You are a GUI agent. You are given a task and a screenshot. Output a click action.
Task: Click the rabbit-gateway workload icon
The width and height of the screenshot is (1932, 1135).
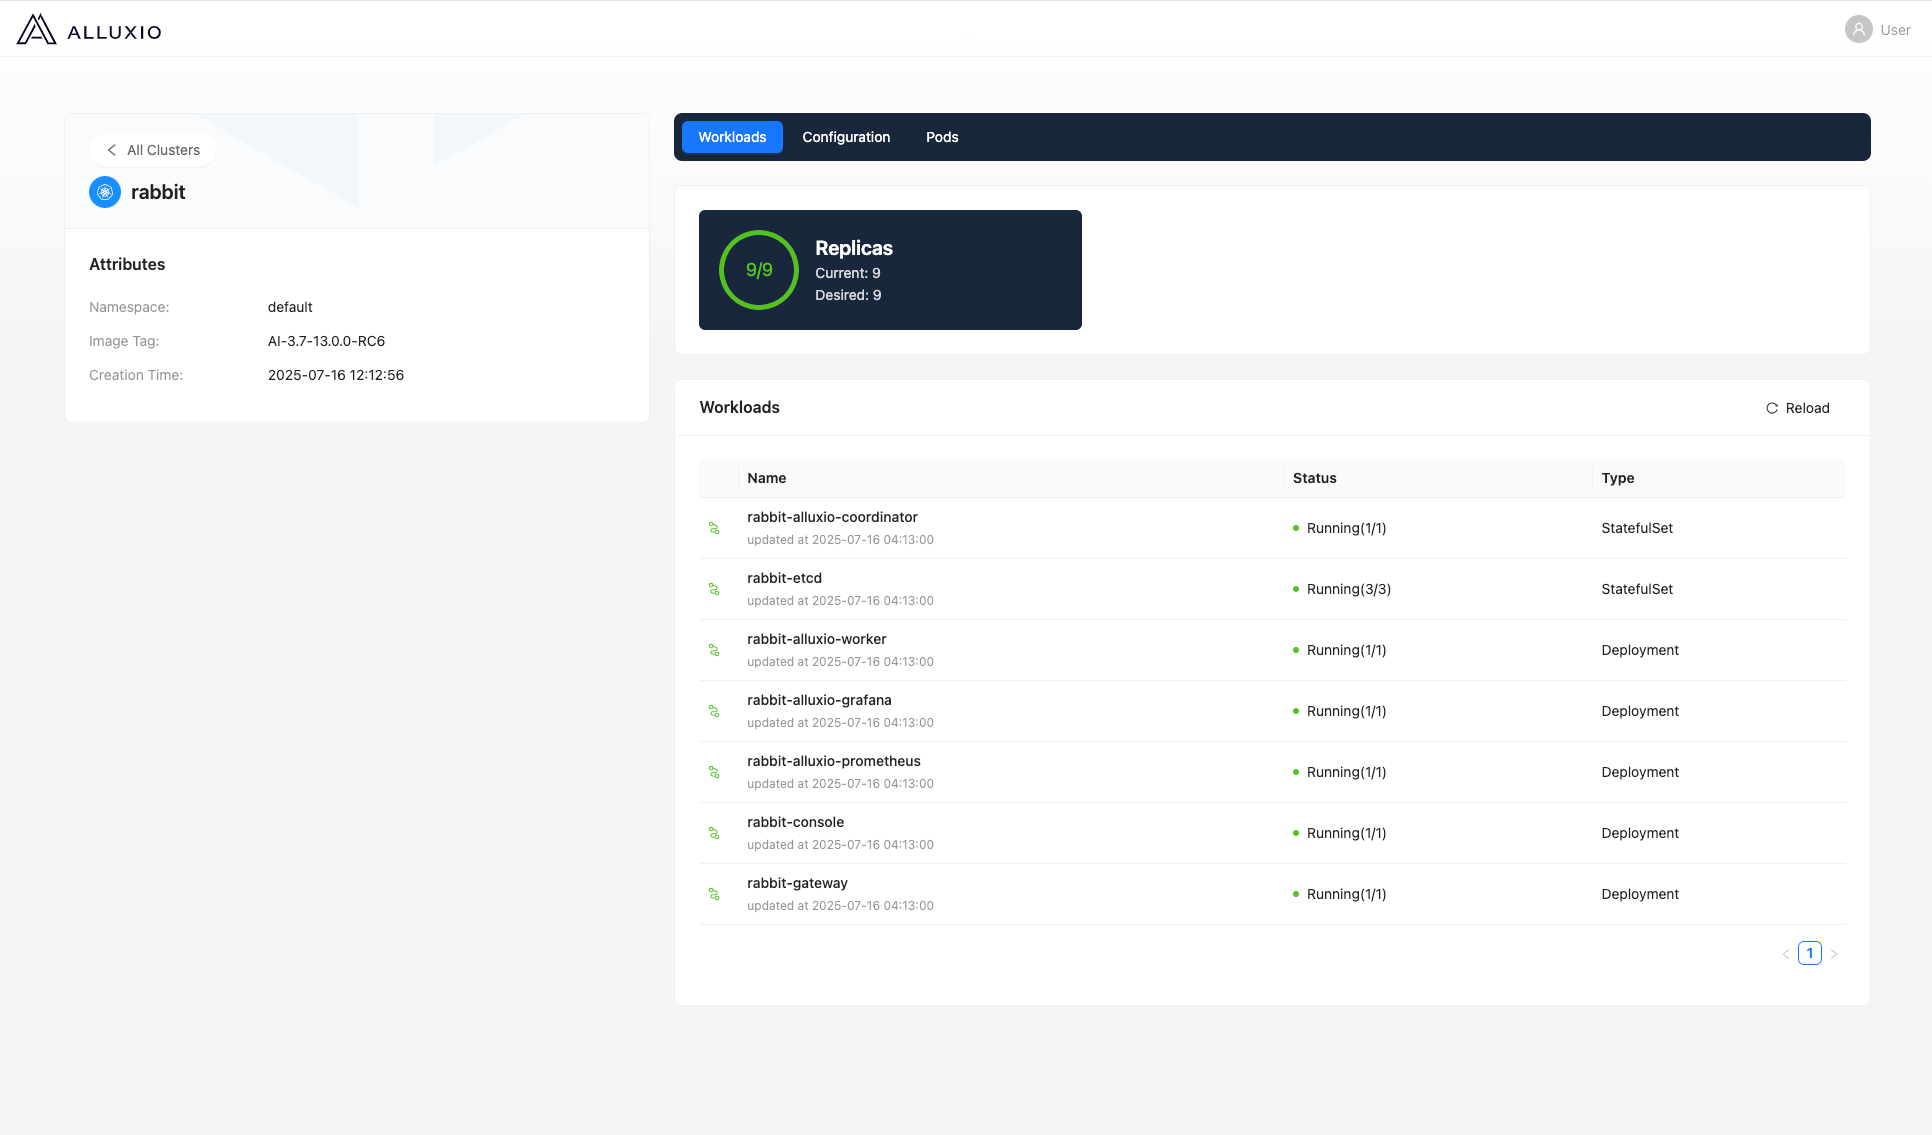(x=714, y=894)
